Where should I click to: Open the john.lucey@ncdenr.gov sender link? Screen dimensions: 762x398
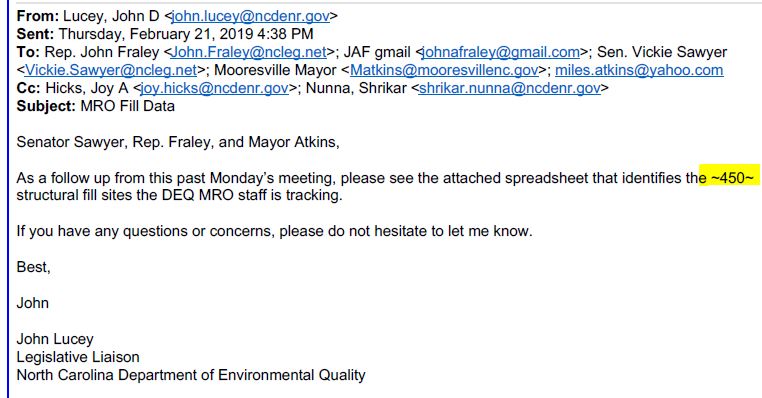(x=251, y=16)
